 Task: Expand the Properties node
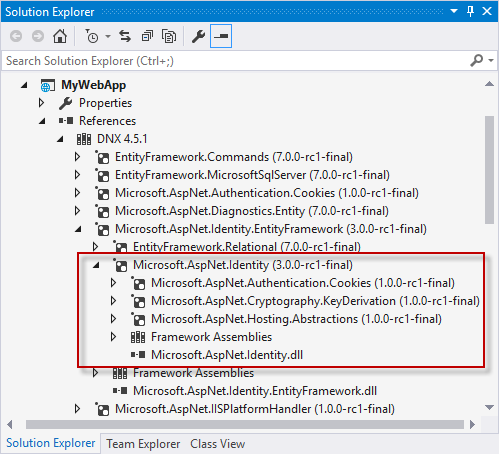click(41, 103)
